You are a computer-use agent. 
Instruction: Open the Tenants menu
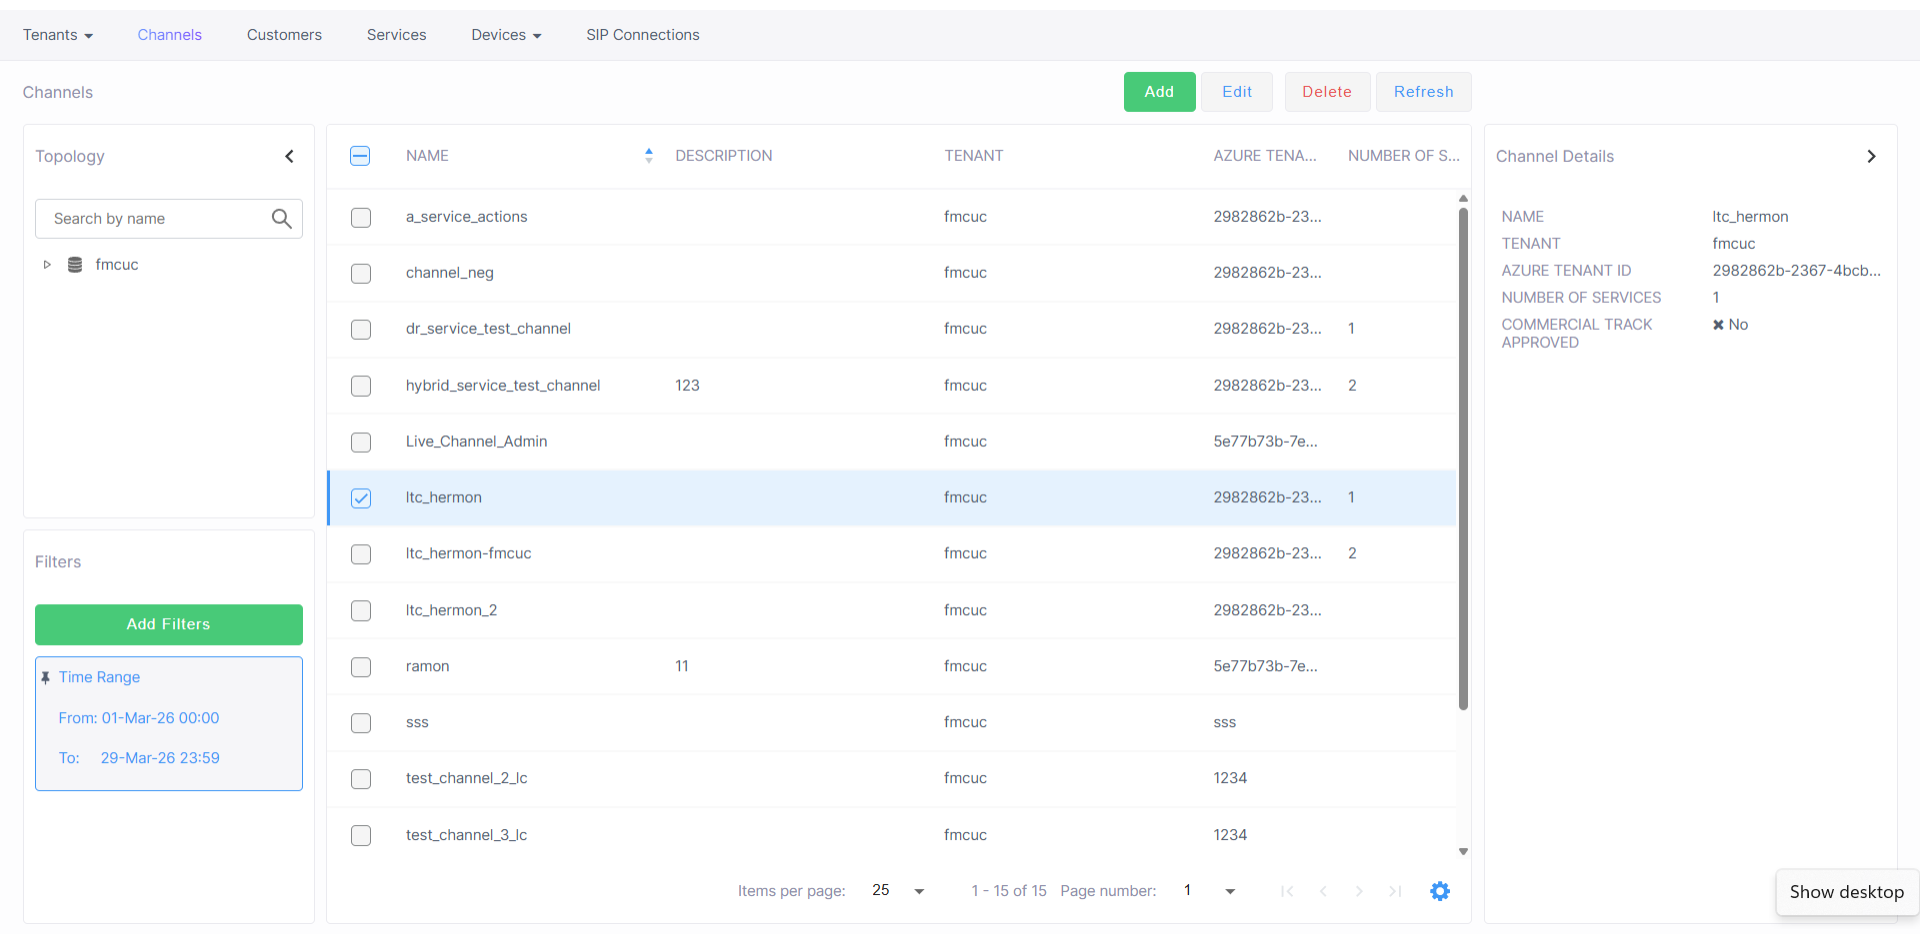[x=58, y=35]
